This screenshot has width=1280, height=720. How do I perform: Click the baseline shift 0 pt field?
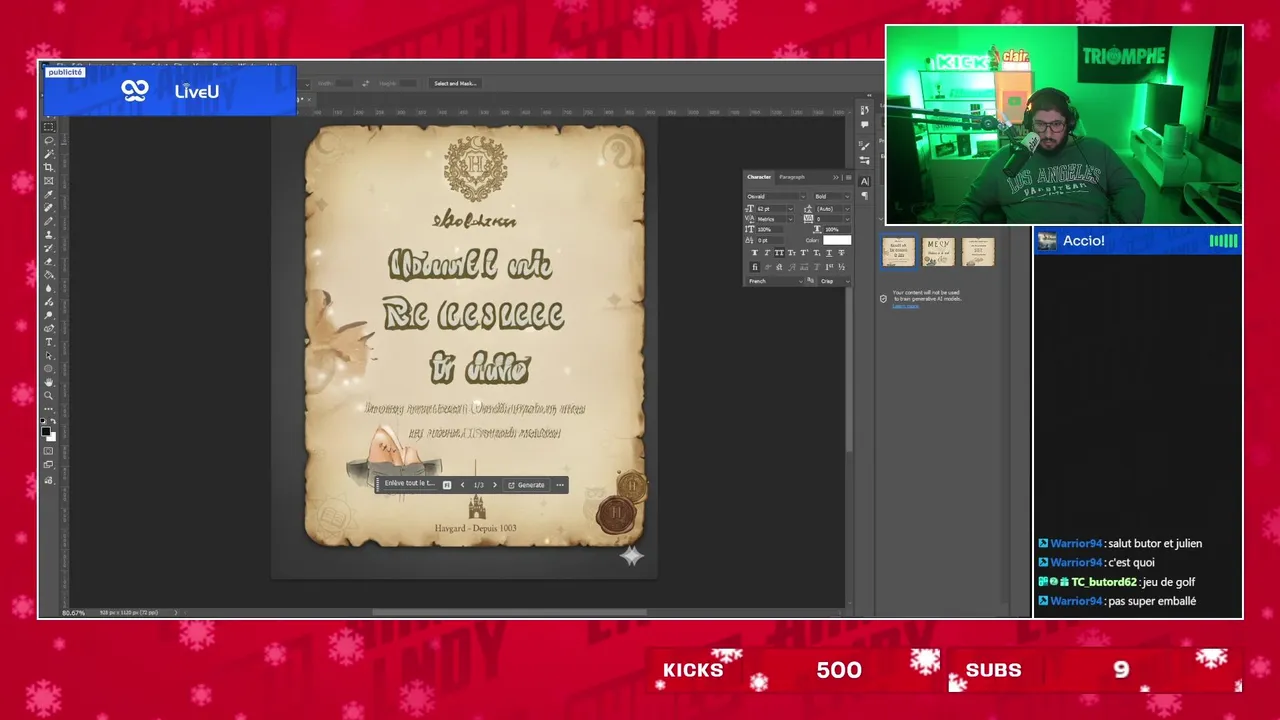tap(769, 240)
